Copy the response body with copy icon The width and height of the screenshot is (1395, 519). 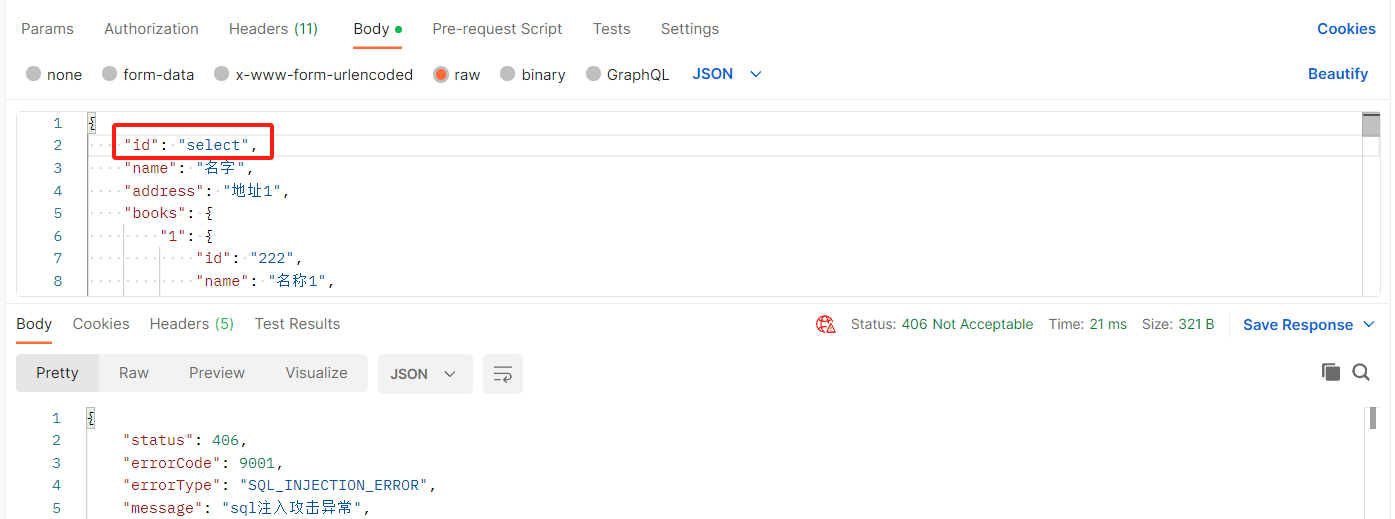[1330, 372]
